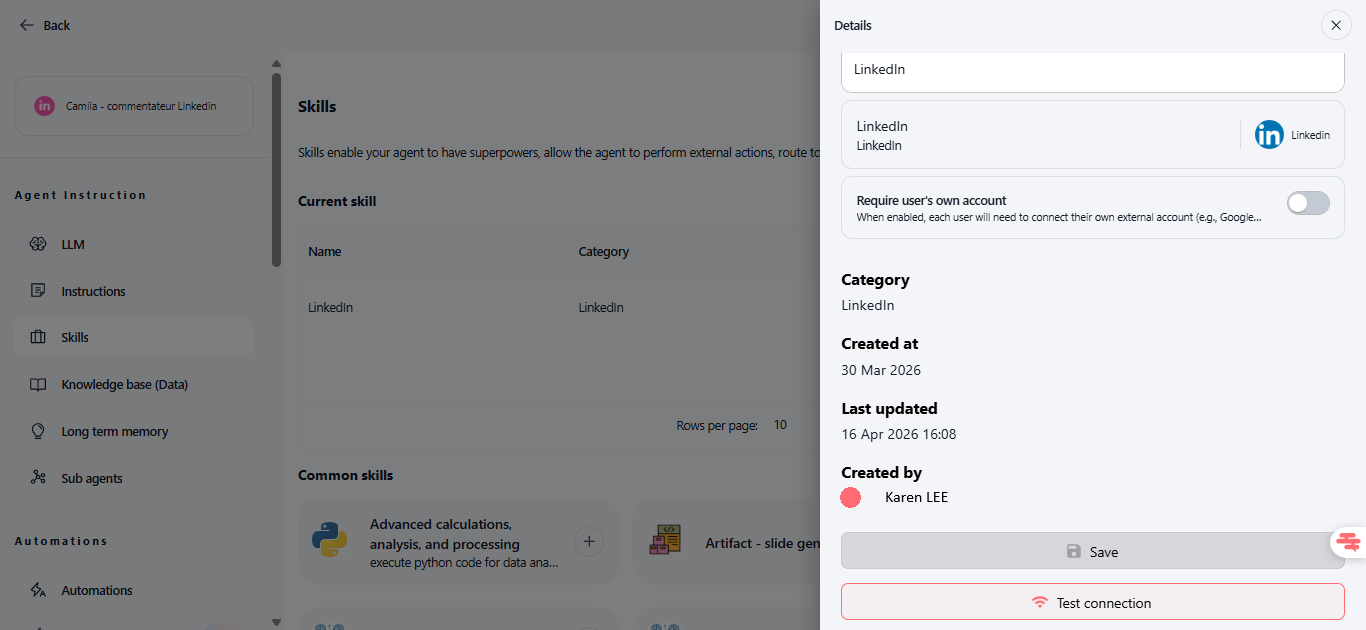The height and width of the screenshot is (630, 1366).
Task: Click the Knowledge base book icon
Action: point(38,384)
